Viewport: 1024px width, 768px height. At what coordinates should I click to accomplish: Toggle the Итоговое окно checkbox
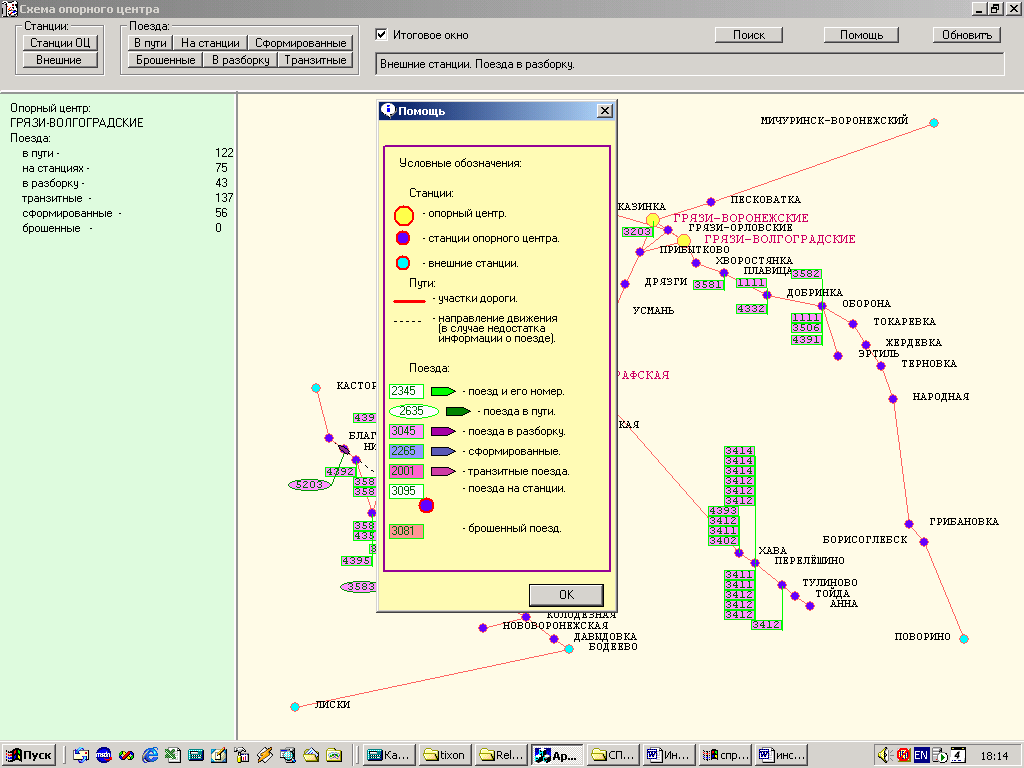click(382, 35)
